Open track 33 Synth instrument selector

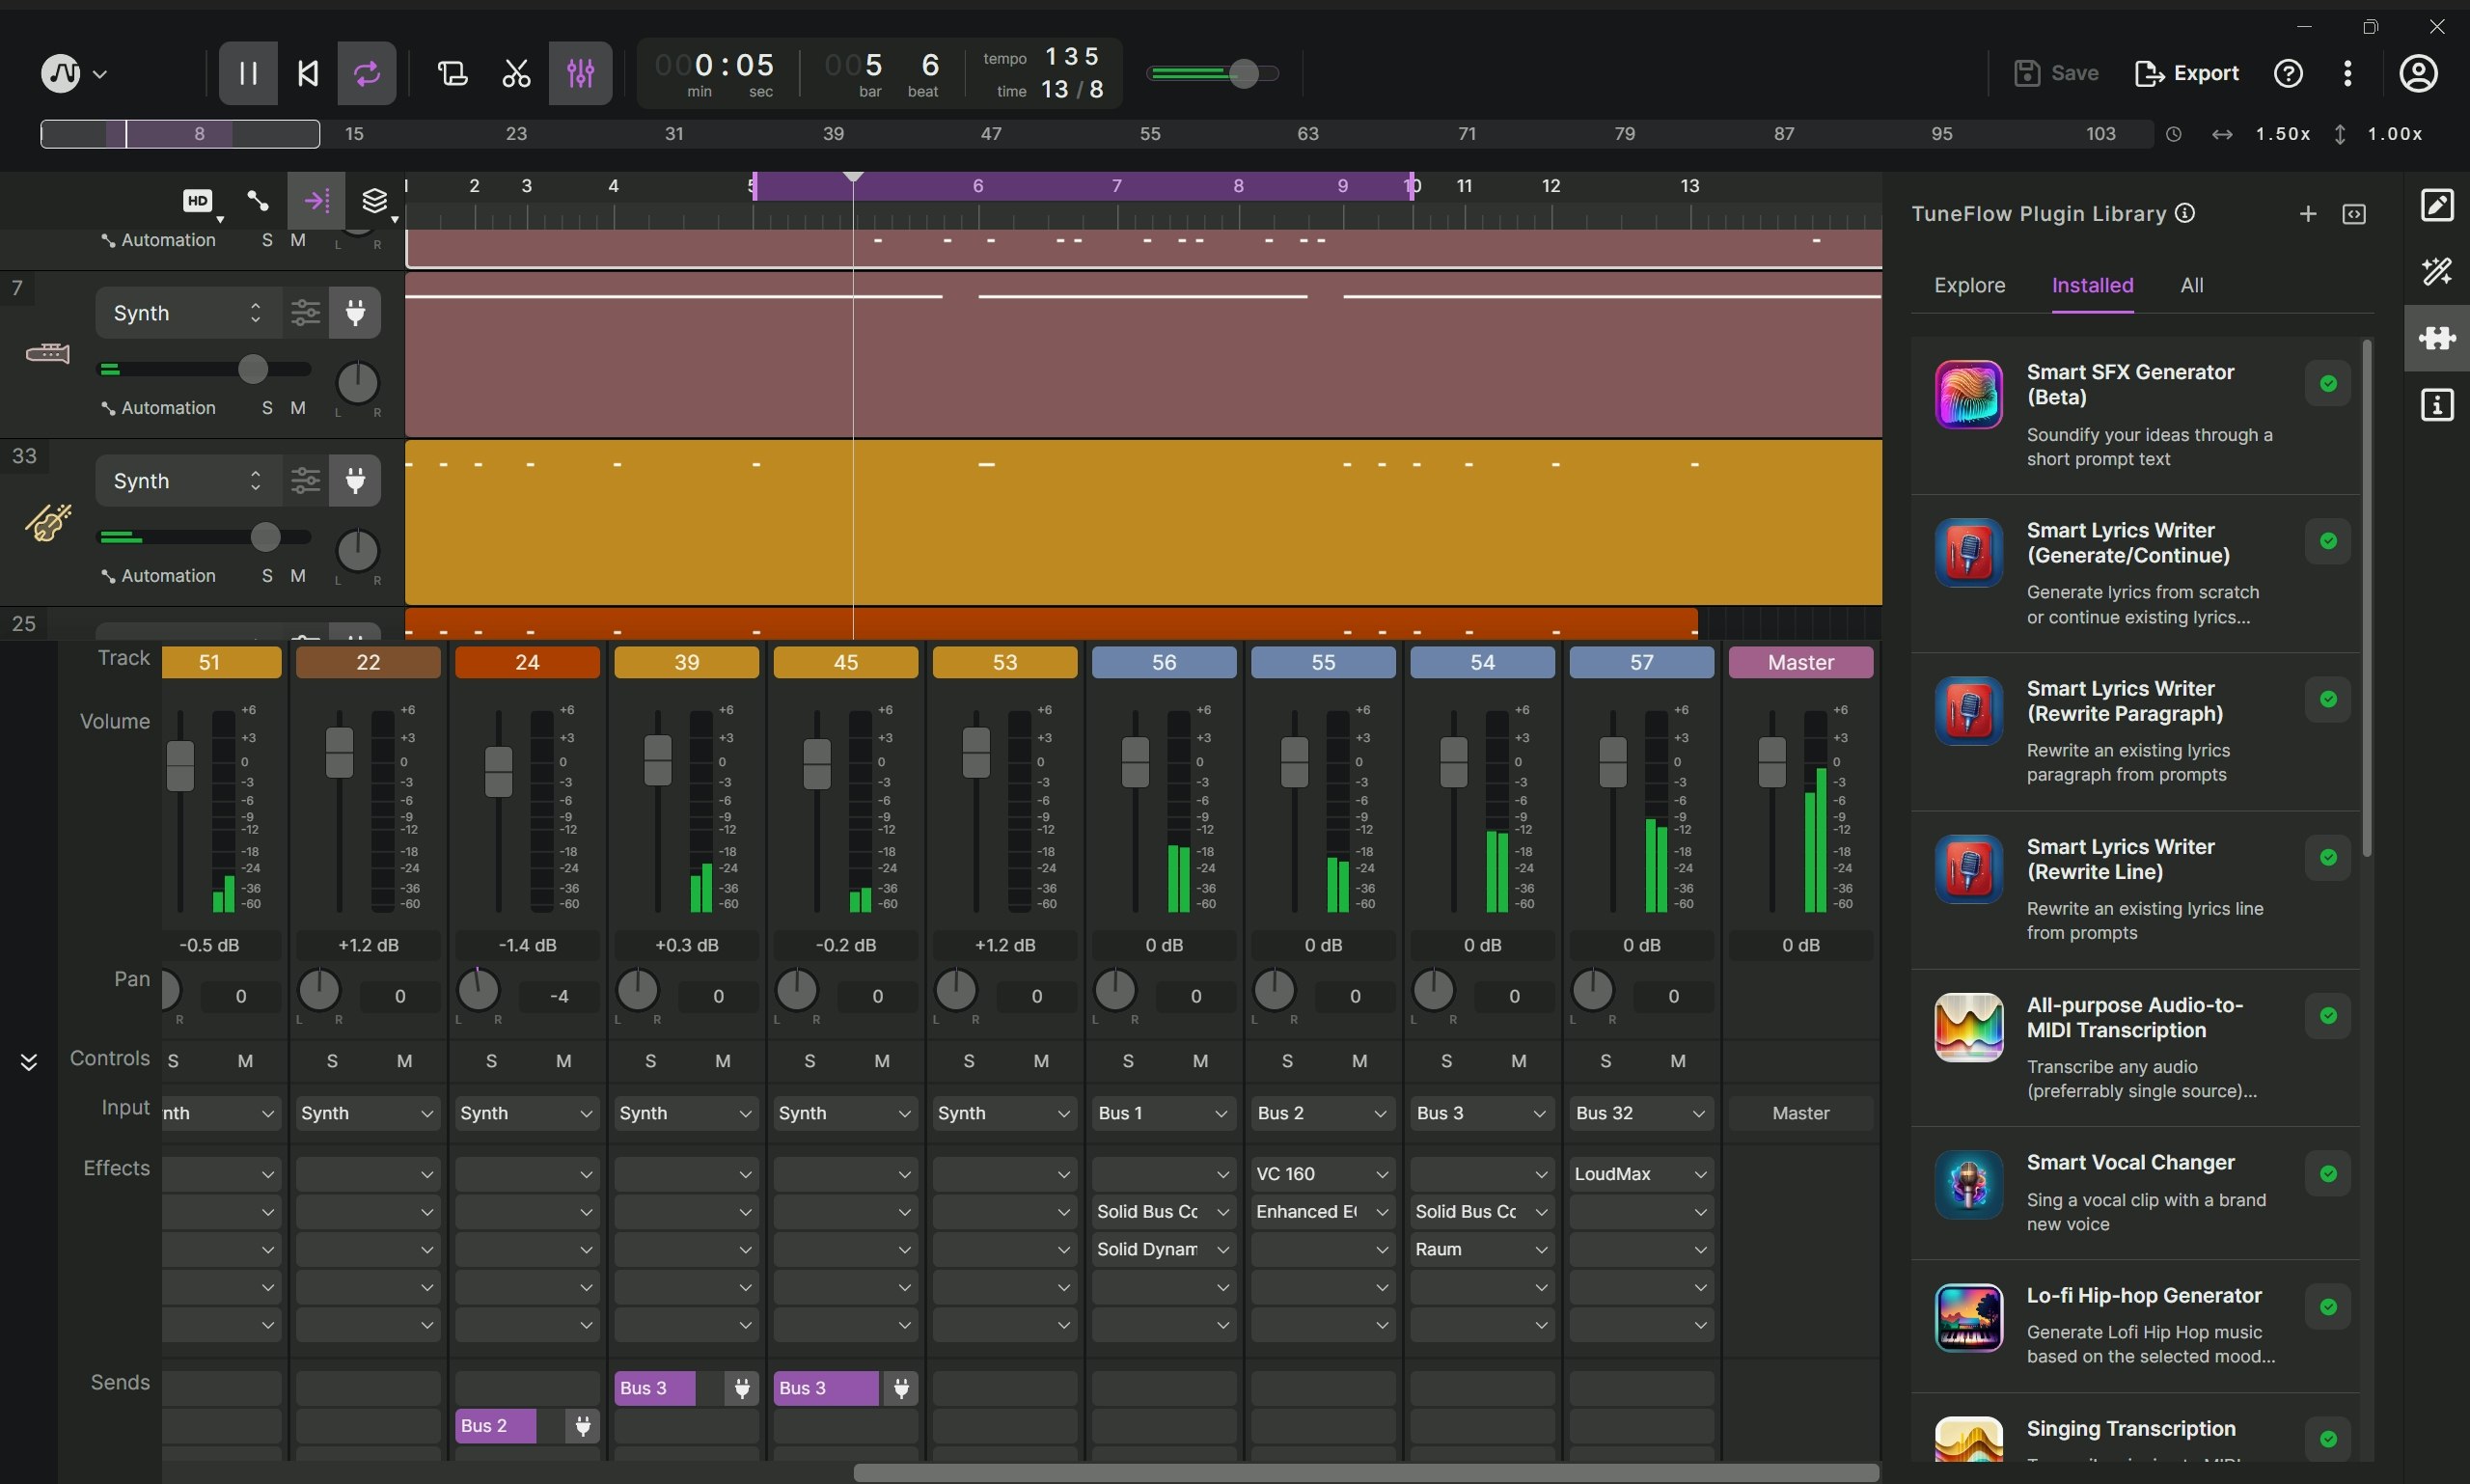[x=187, y=481]
